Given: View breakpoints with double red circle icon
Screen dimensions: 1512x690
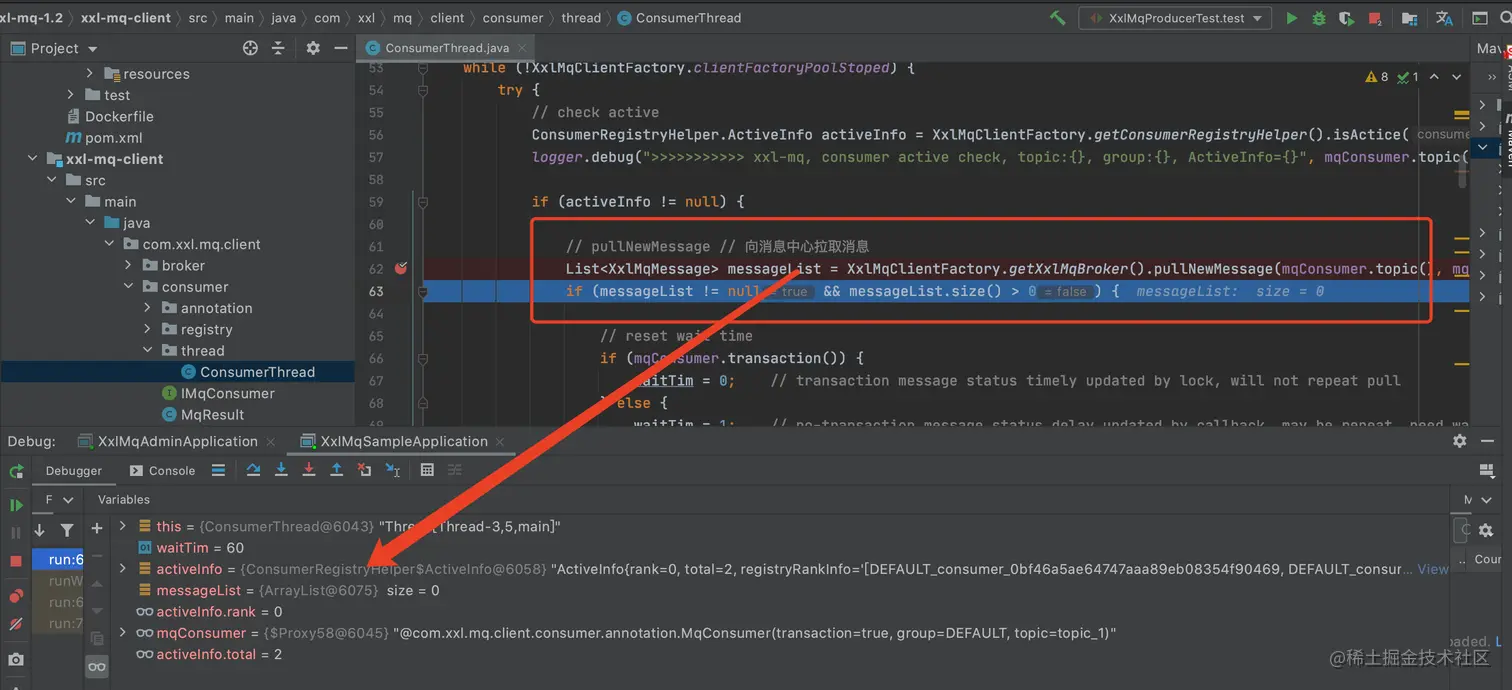Looking at the screenshot, I should coord(16,596).
